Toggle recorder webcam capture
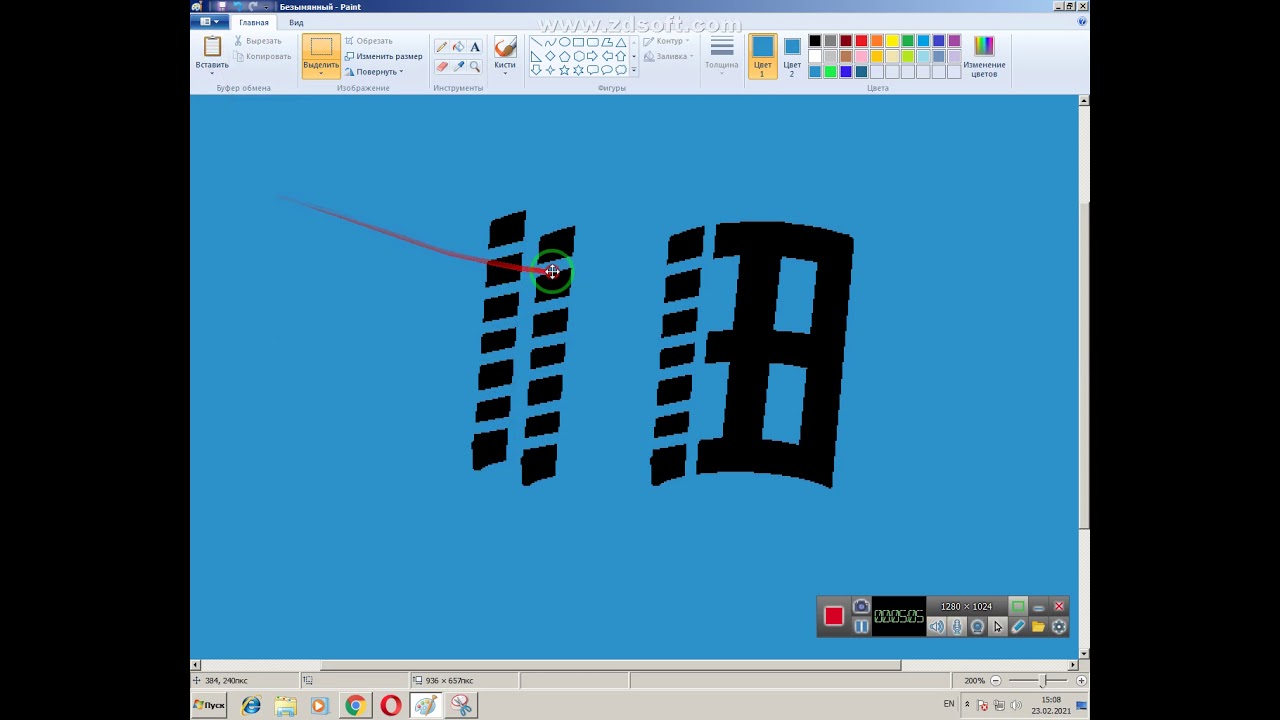Image resolution: width=1280 pixels, height=720 pixels. click(977, 627)
